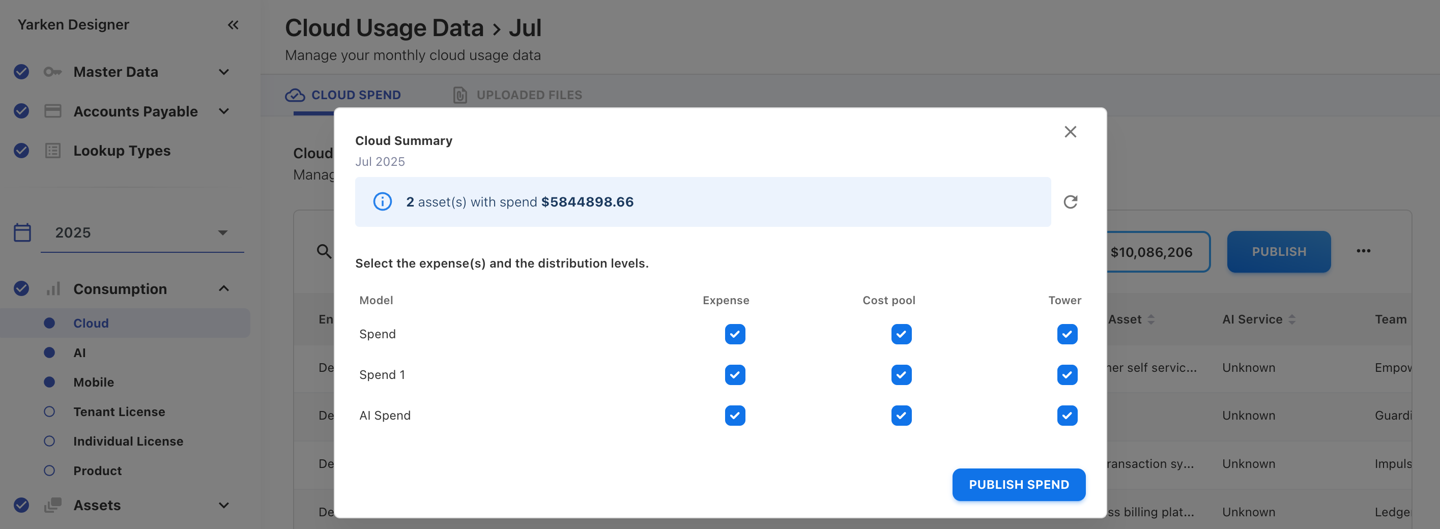Sort by Asset column arrows

coord(1151,320)
